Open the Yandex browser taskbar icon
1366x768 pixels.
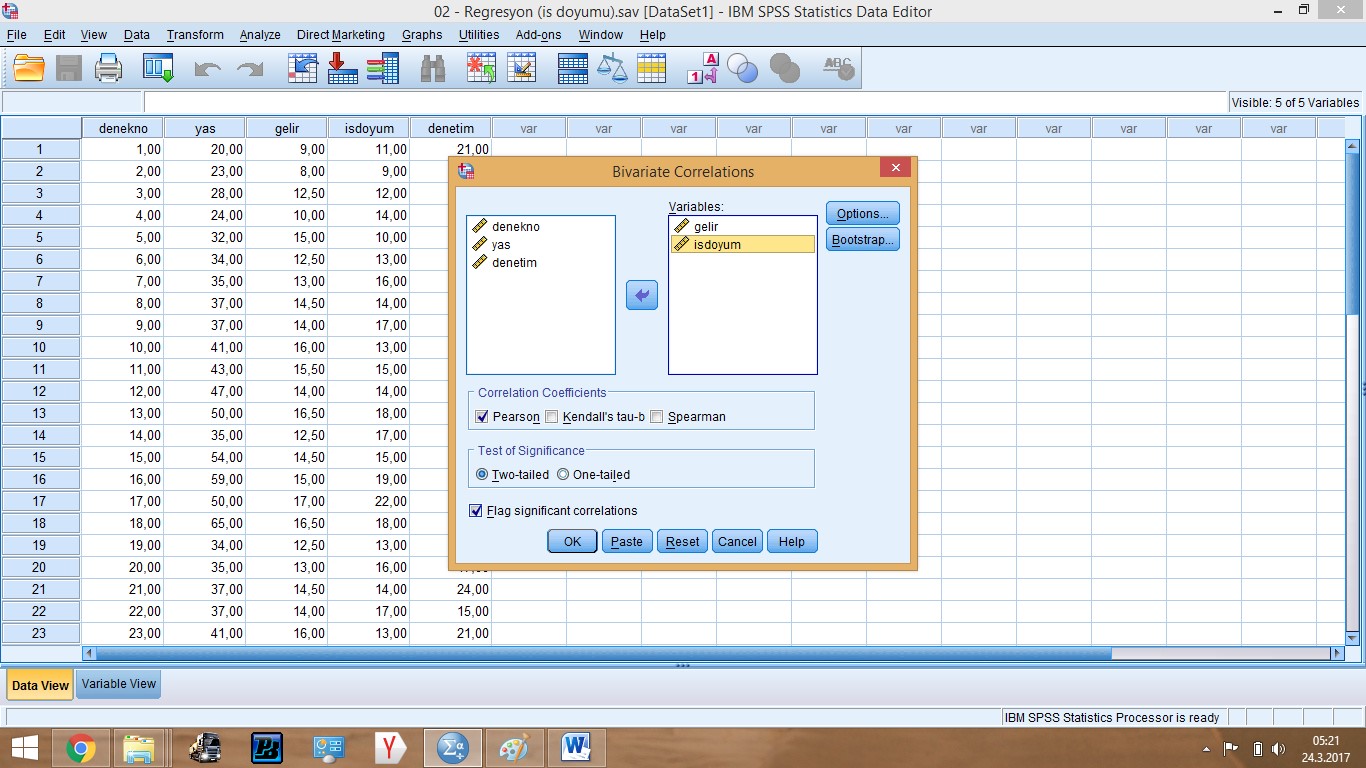pos(391,748)
